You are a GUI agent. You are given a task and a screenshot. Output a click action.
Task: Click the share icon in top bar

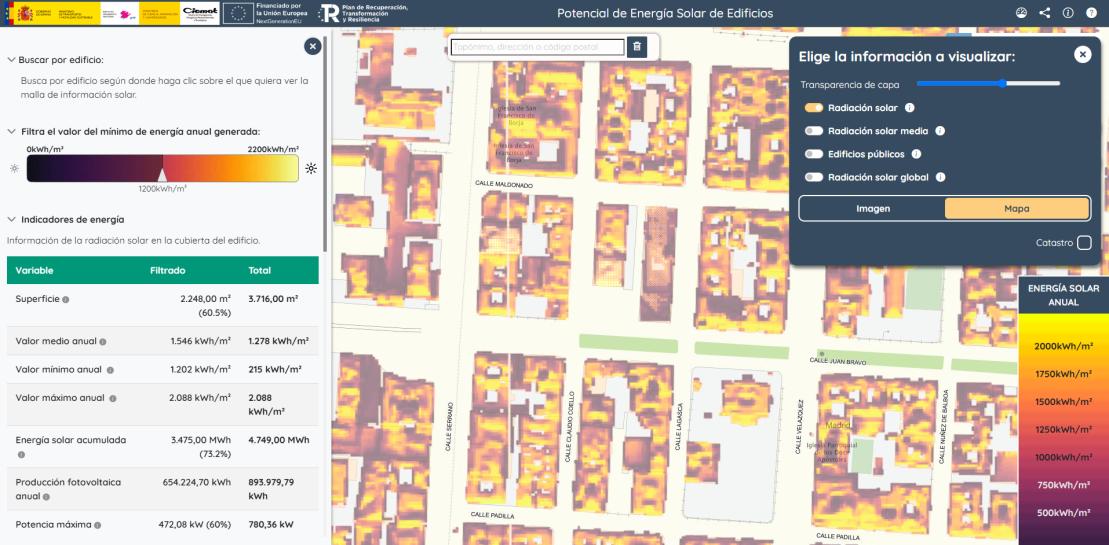(x=1045, y=13)
